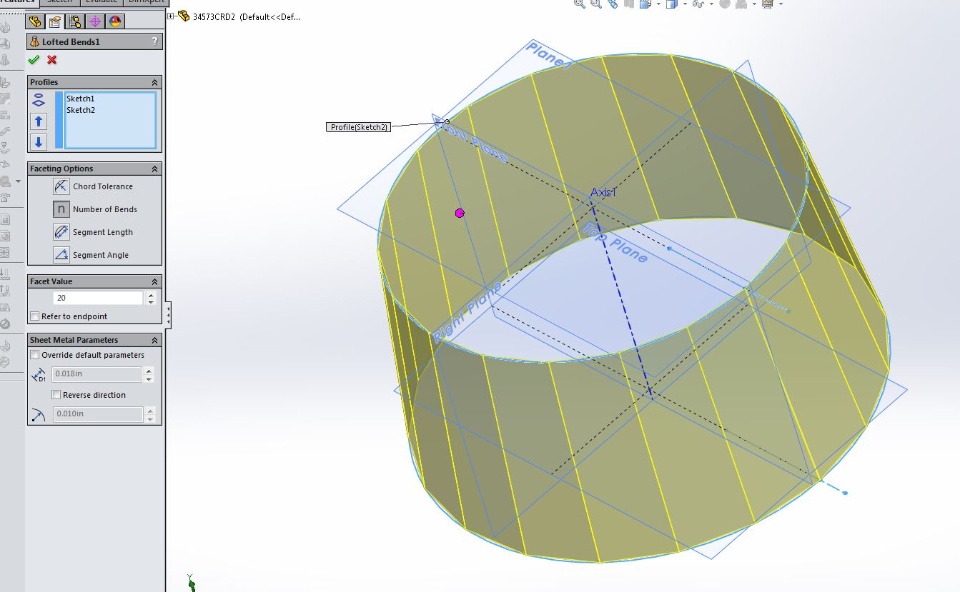Image resolution: width=960 pixels, height=592 pixels.
Task: Choose Chord Tolerance faceting option
Action: tap(94, 186)
